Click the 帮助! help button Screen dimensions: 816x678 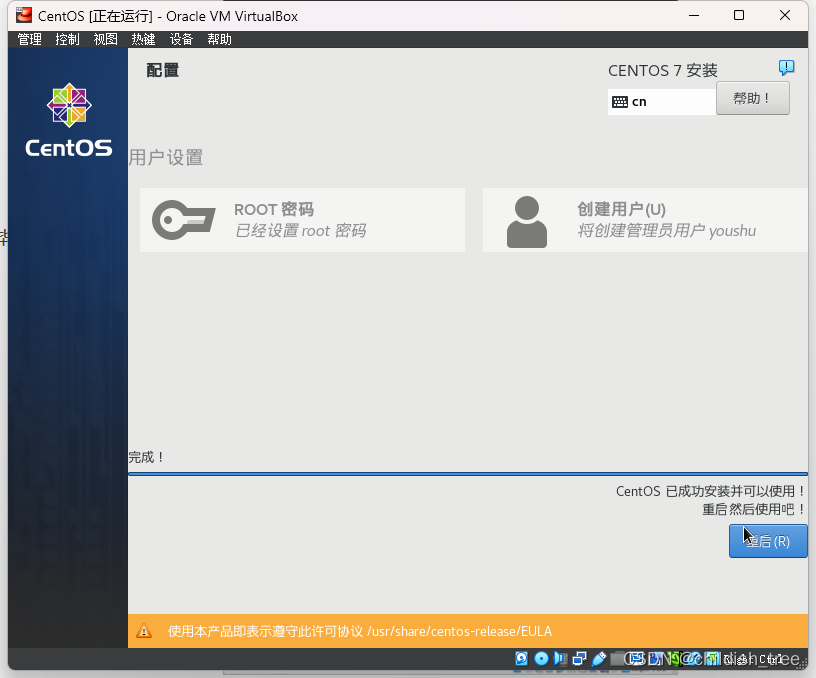(753, 98)
